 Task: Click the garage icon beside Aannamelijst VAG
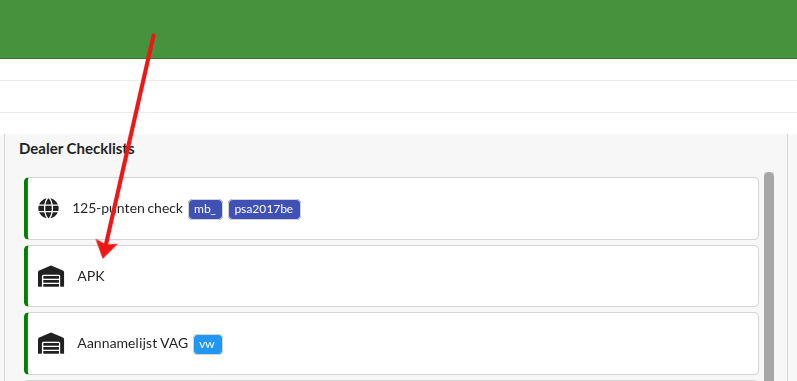coord(51,344)
